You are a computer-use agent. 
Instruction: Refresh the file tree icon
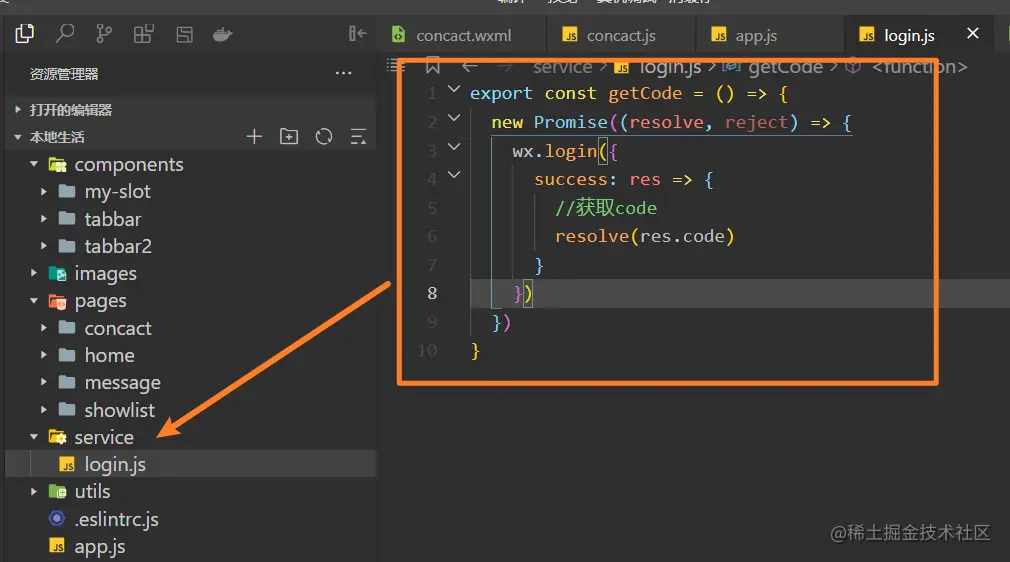coord(324,137)
